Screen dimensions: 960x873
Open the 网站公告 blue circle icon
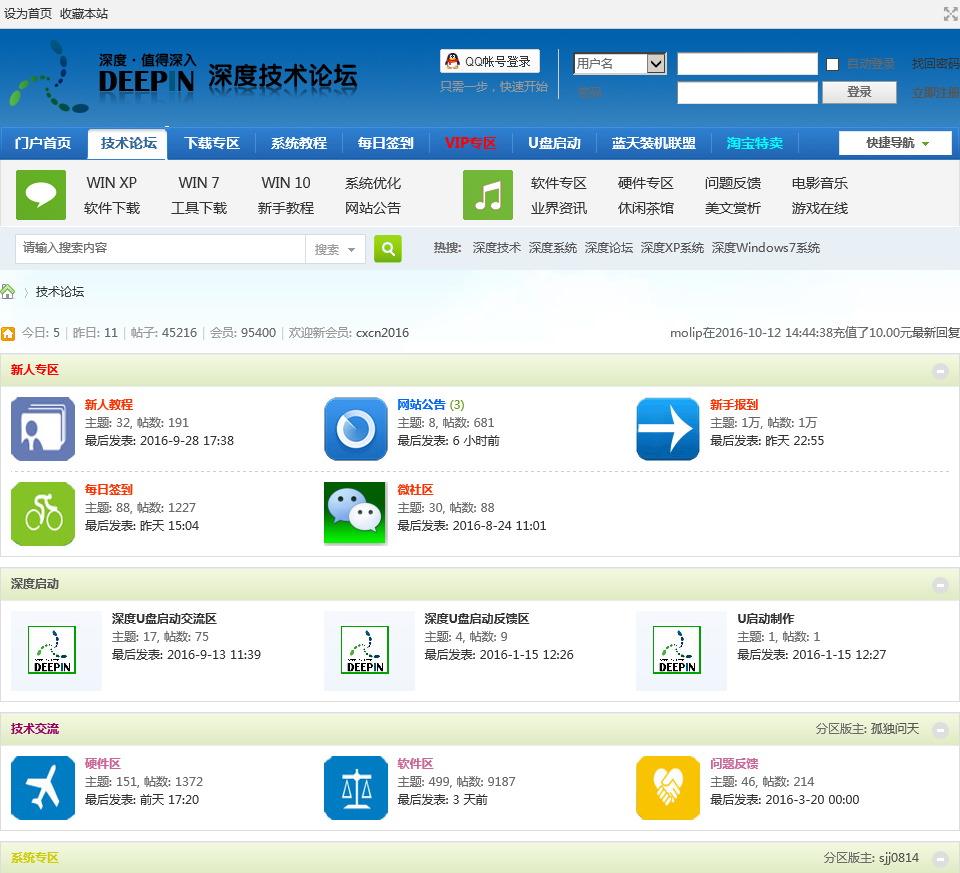click(x=356, y=429)
